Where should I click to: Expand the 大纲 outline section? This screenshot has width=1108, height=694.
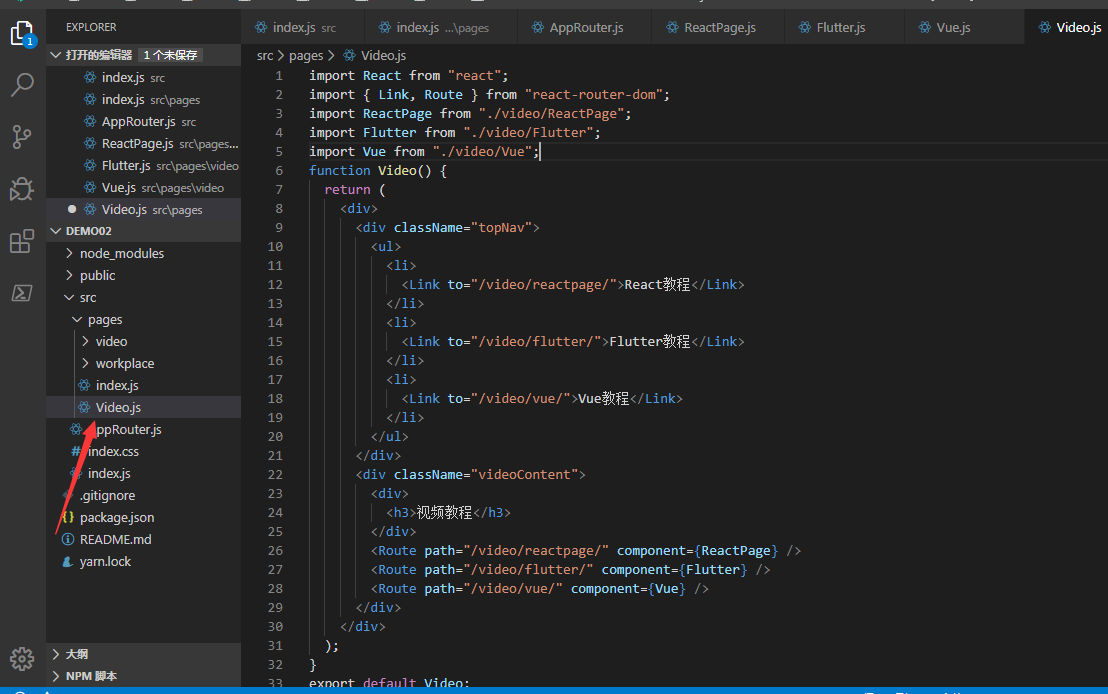tap(143, 654)
